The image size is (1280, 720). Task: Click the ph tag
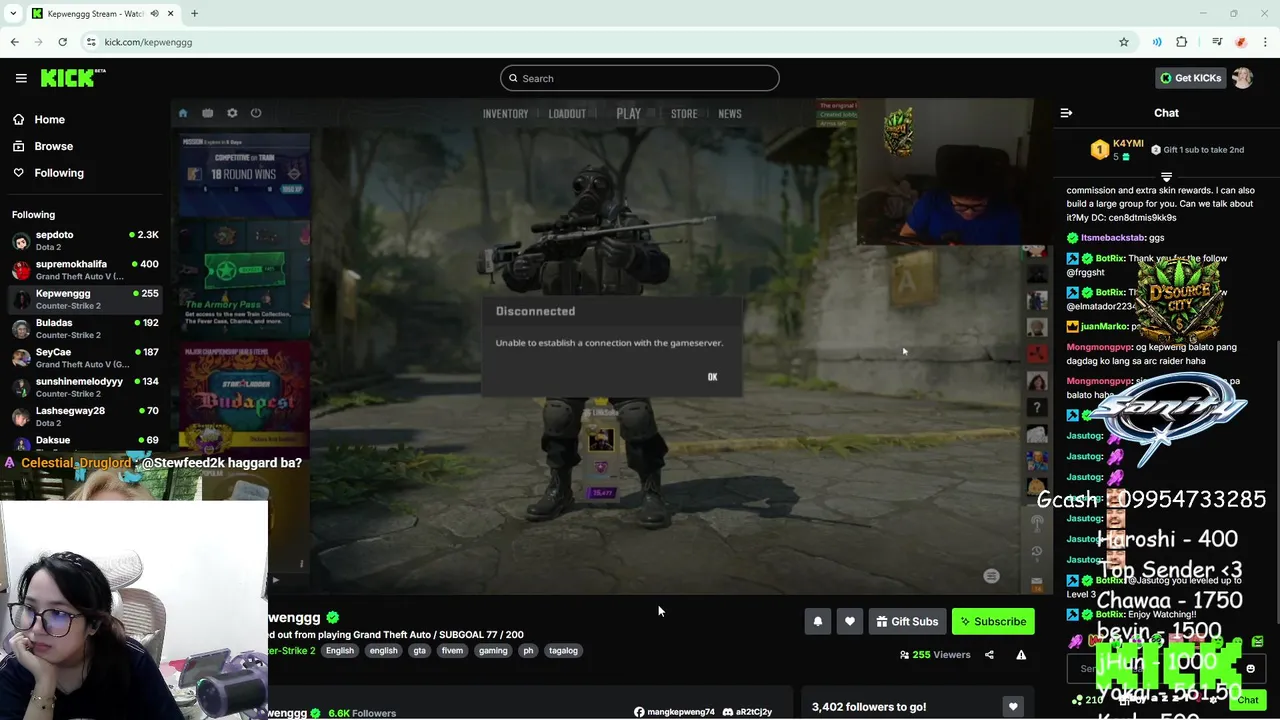click(x=528, y=651)
